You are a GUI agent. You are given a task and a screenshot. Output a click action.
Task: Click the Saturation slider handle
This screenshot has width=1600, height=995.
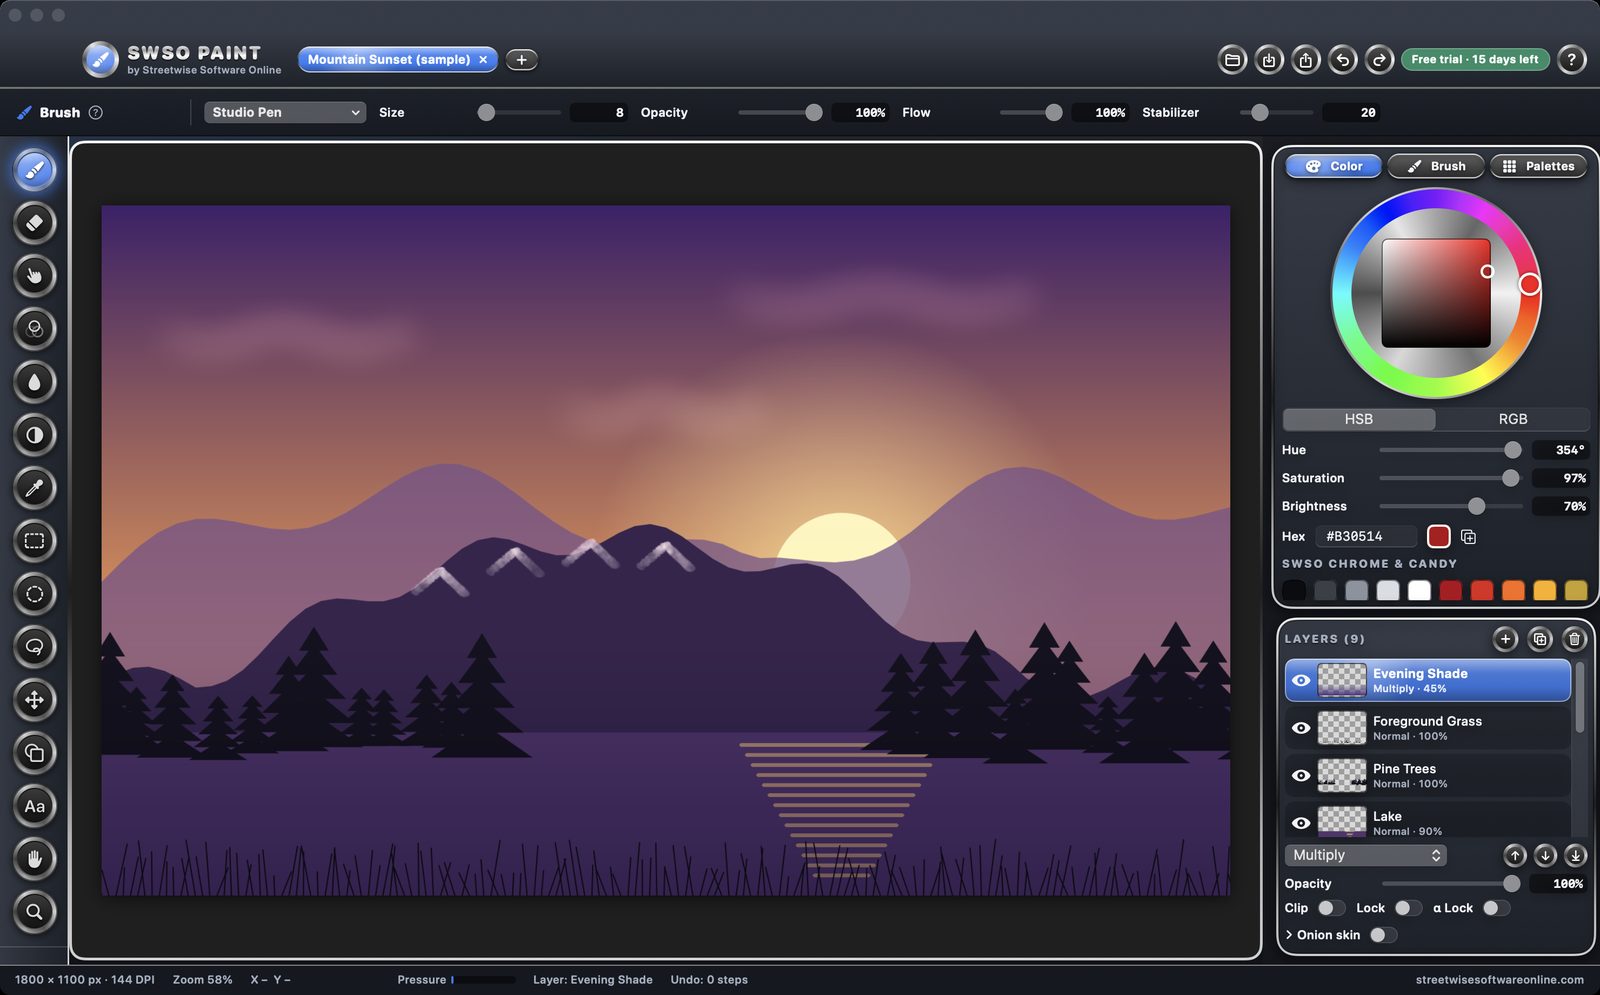click(1510, 478)
